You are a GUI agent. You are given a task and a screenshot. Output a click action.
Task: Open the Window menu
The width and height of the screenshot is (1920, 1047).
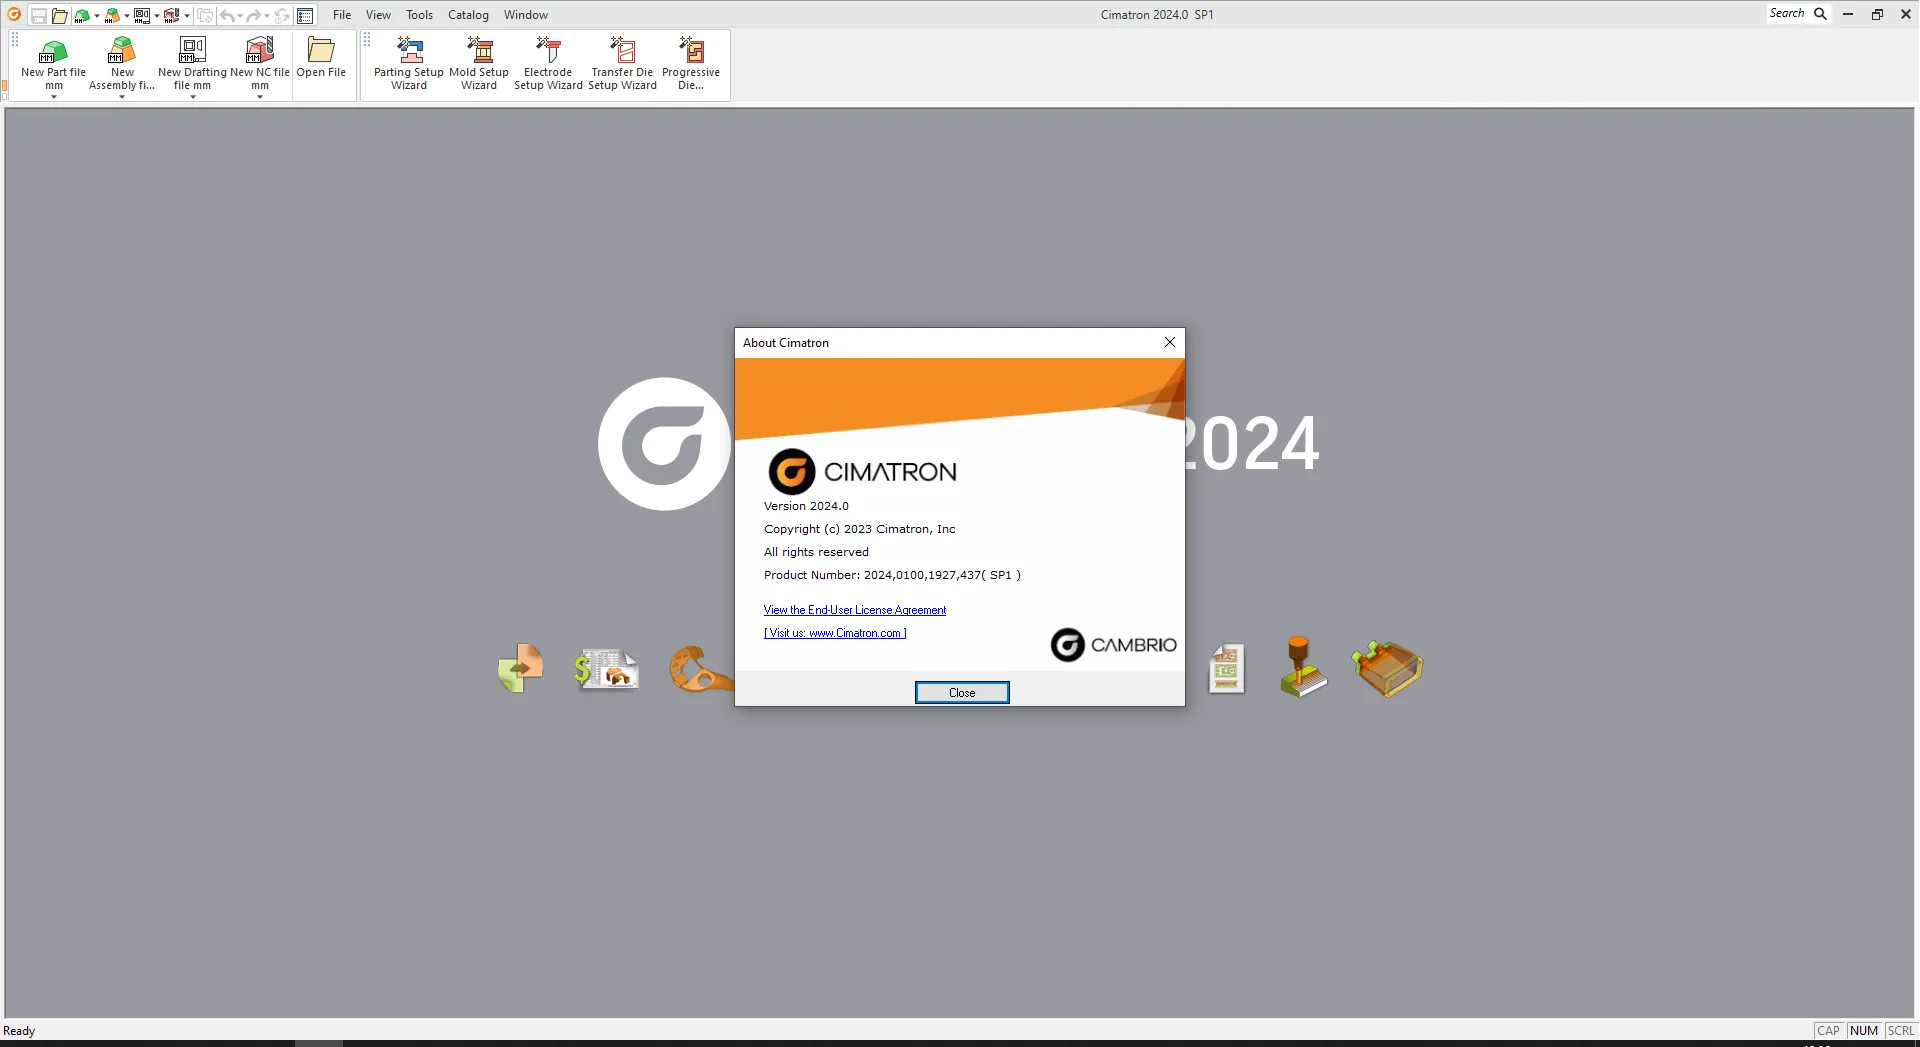pyautogui.click(x=526, y=15)
